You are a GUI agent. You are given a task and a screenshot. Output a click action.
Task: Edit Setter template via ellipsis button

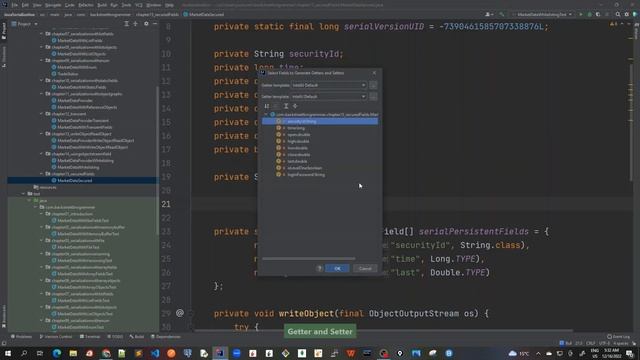[373, 97]
